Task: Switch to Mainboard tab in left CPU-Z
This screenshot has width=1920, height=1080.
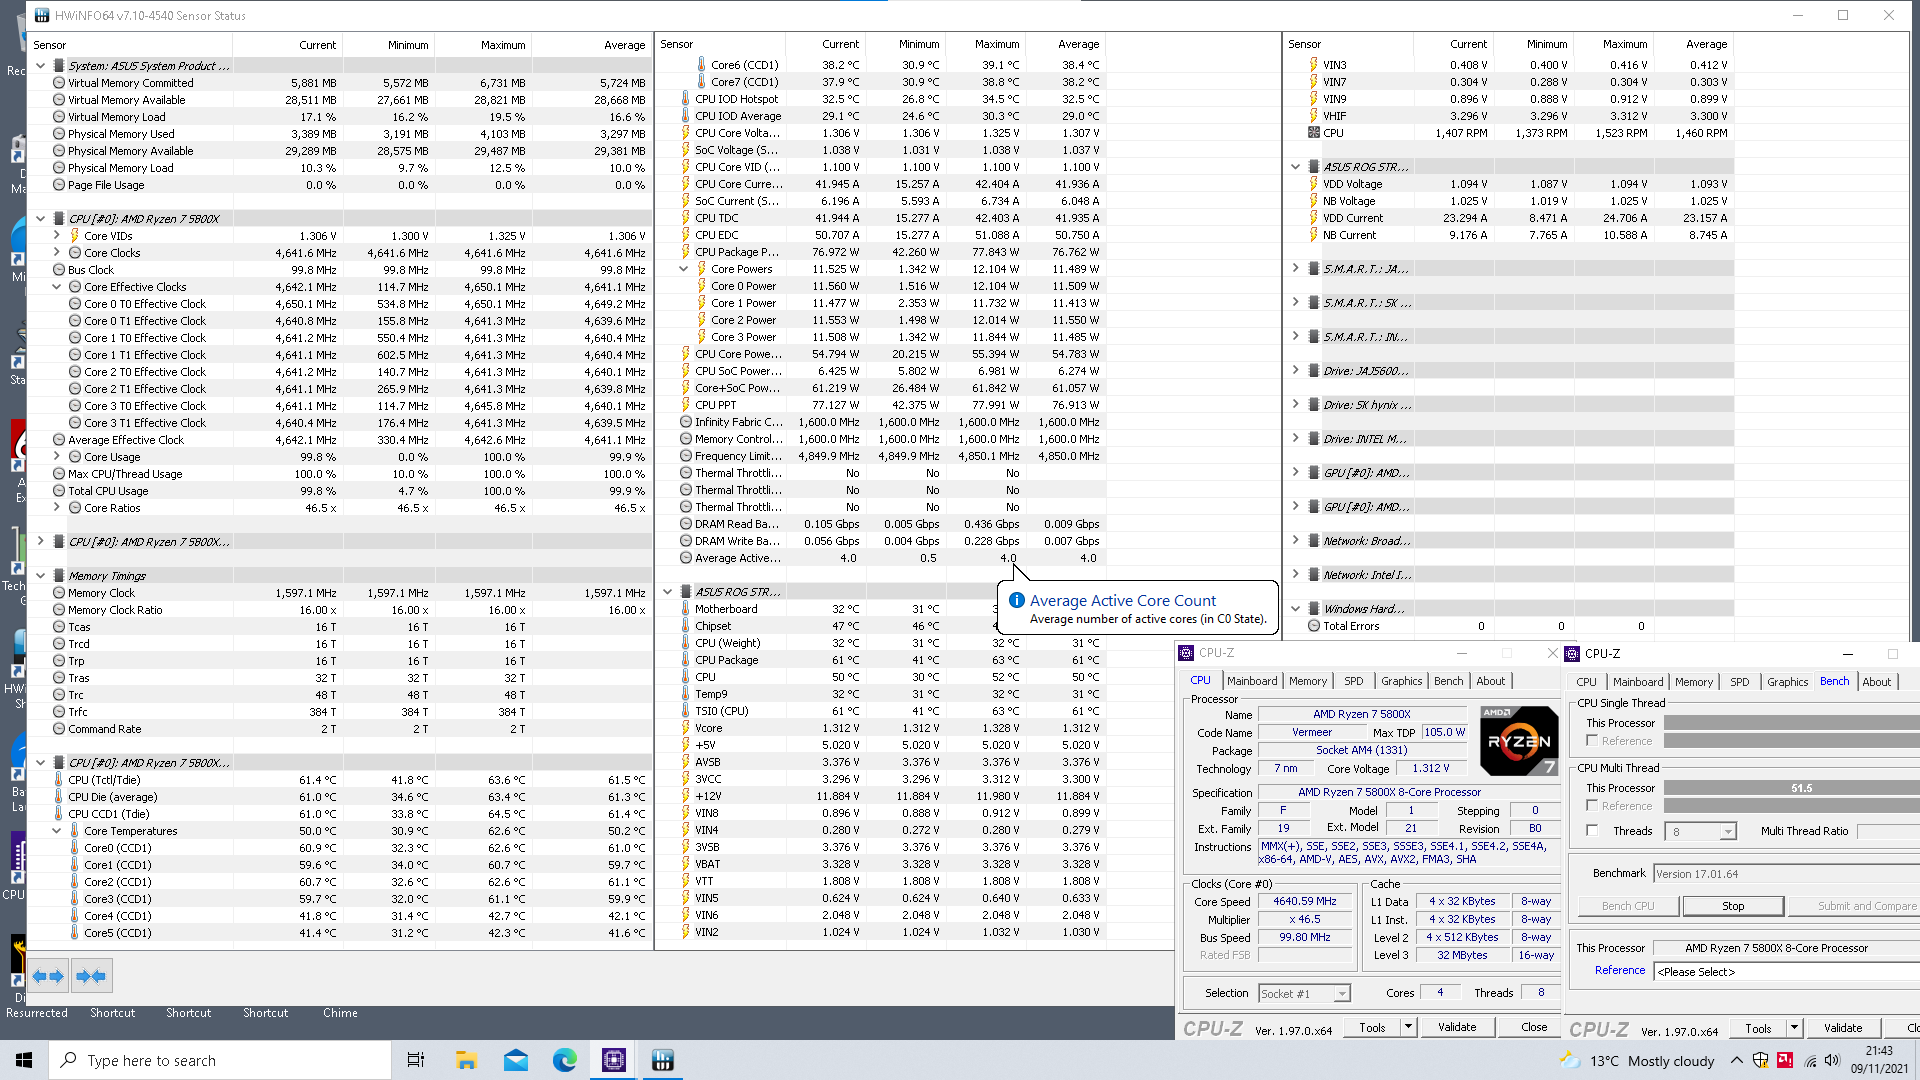Action: click(1252, 681)
